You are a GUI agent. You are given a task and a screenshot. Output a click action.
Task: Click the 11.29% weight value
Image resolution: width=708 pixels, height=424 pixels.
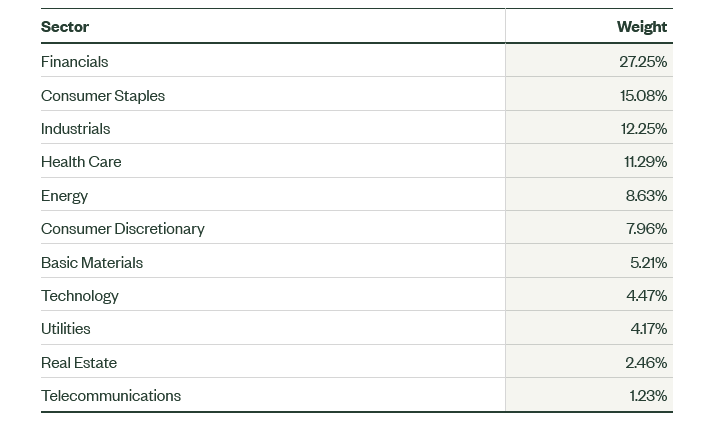pyautogui.click(x=645, y=162)
